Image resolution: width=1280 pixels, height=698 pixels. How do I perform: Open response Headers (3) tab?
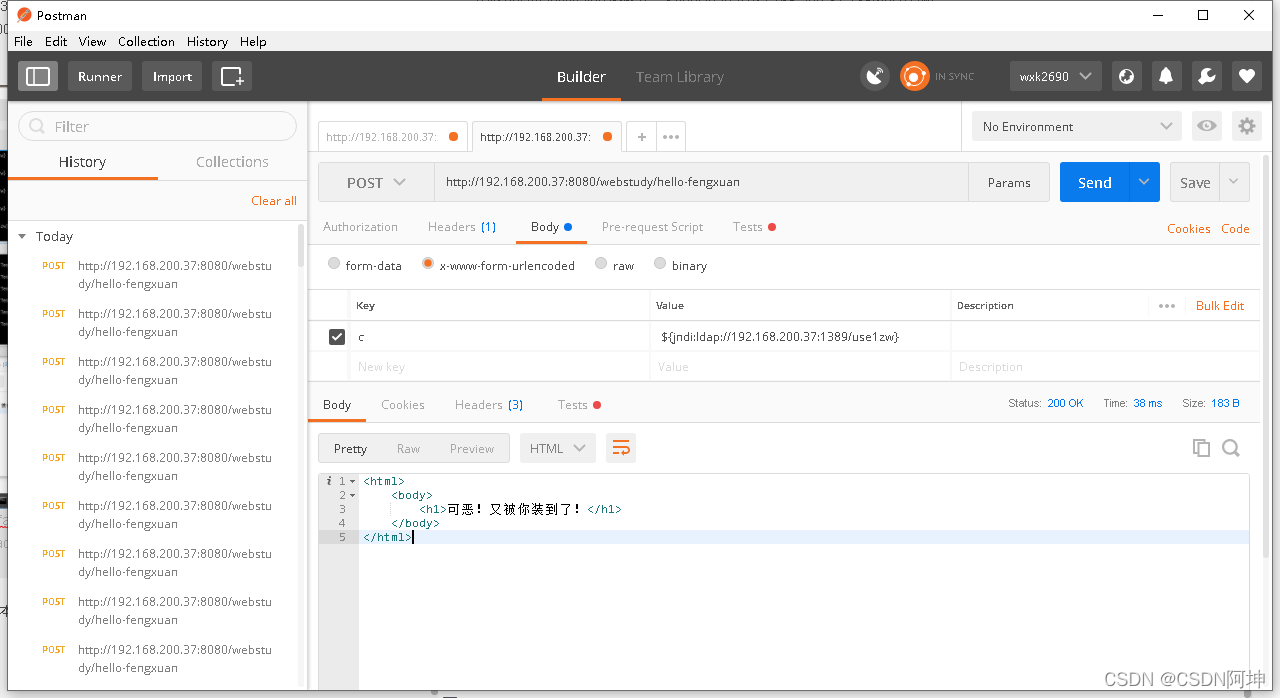489,405
